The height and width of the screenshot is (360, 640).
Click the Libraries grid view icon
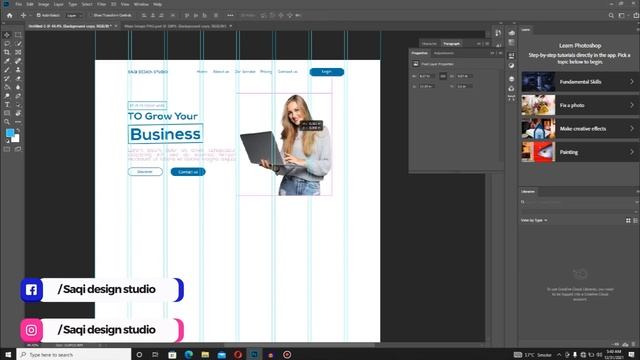coord(628,220)
